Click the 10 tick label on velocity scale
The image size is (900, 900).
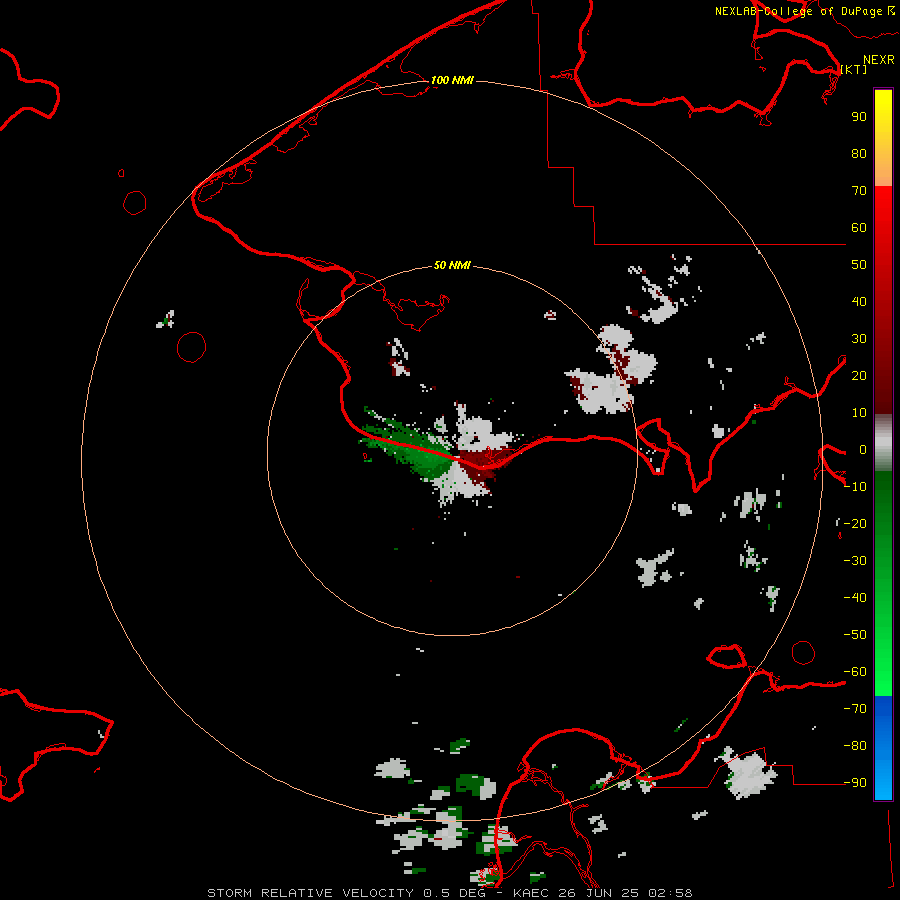pyautogui.click(x=859, y=413)
